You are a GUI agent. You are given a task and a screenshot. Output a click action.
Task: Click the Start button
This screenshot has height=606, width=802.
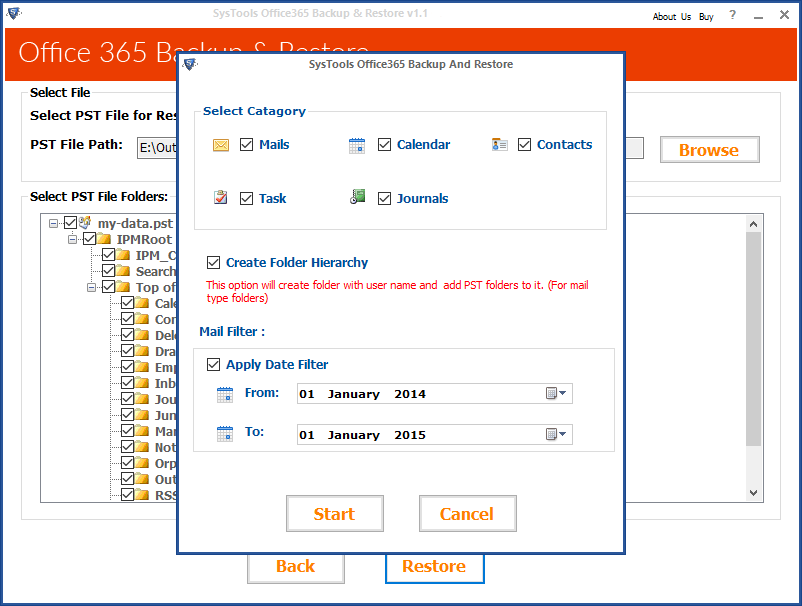[x=335, y=513]
